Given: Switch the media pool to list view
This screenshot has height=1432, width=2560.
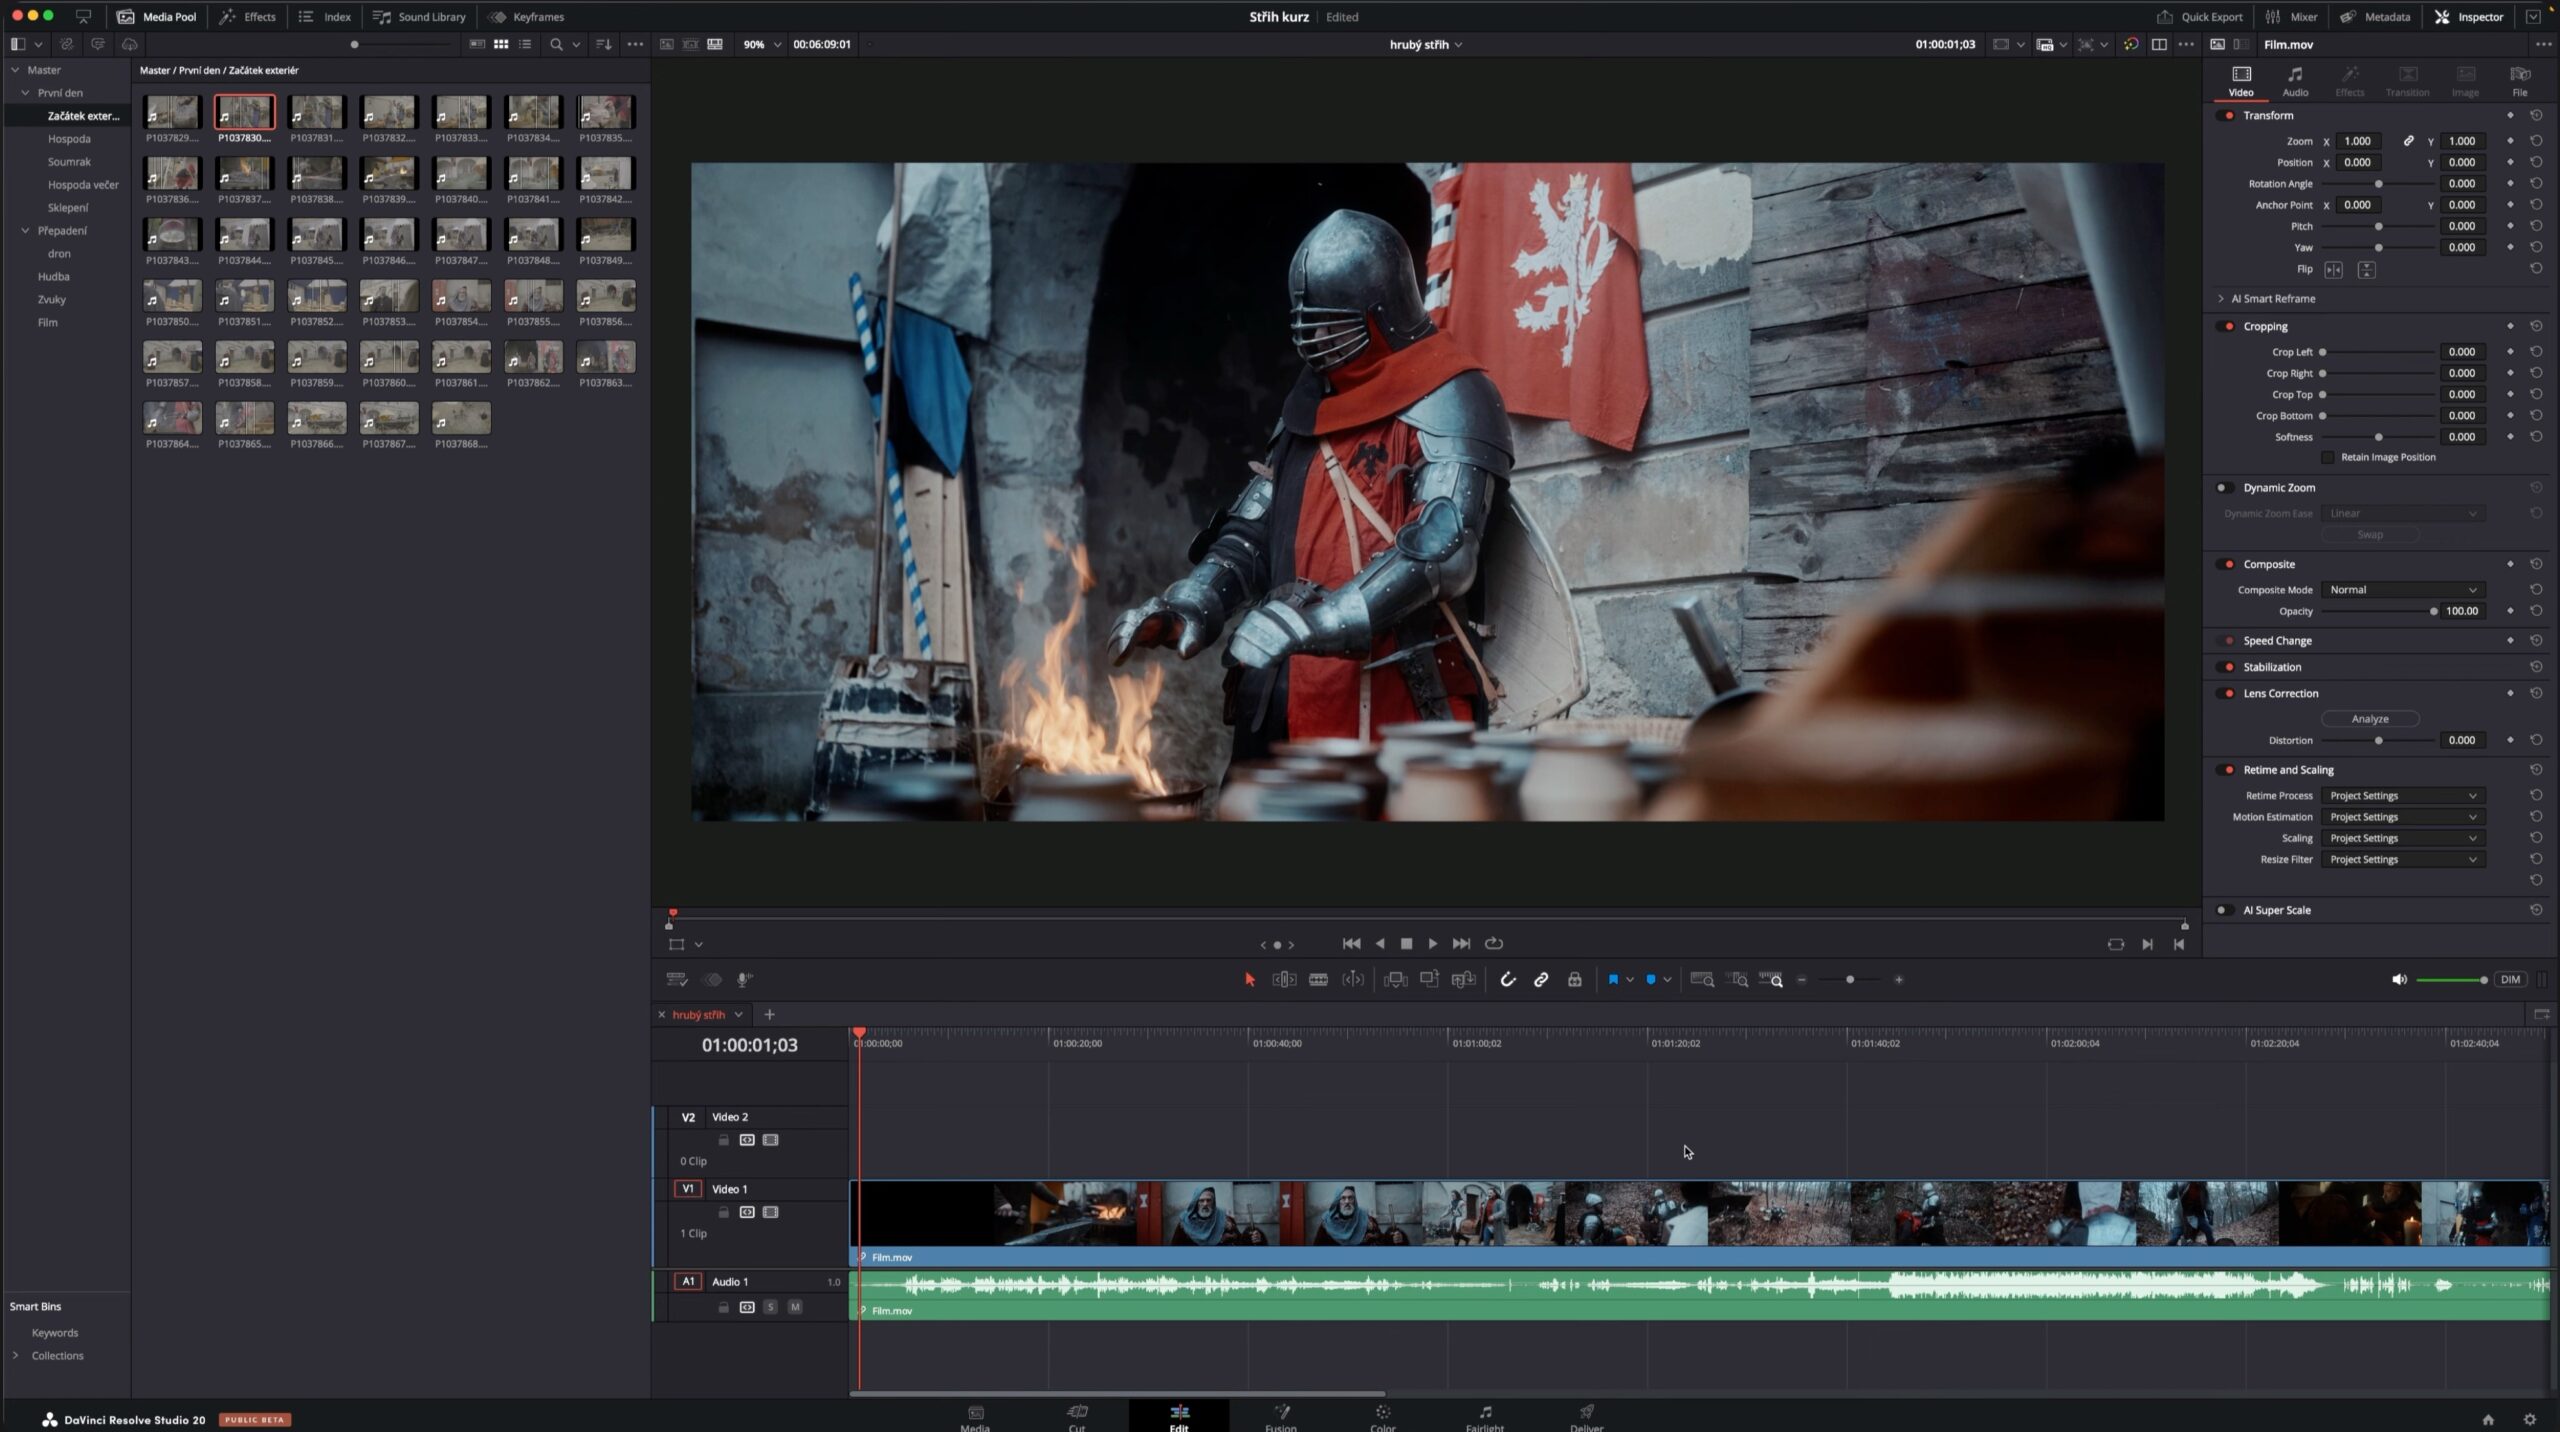Looking at the screenshot, I should coord(525,44).
